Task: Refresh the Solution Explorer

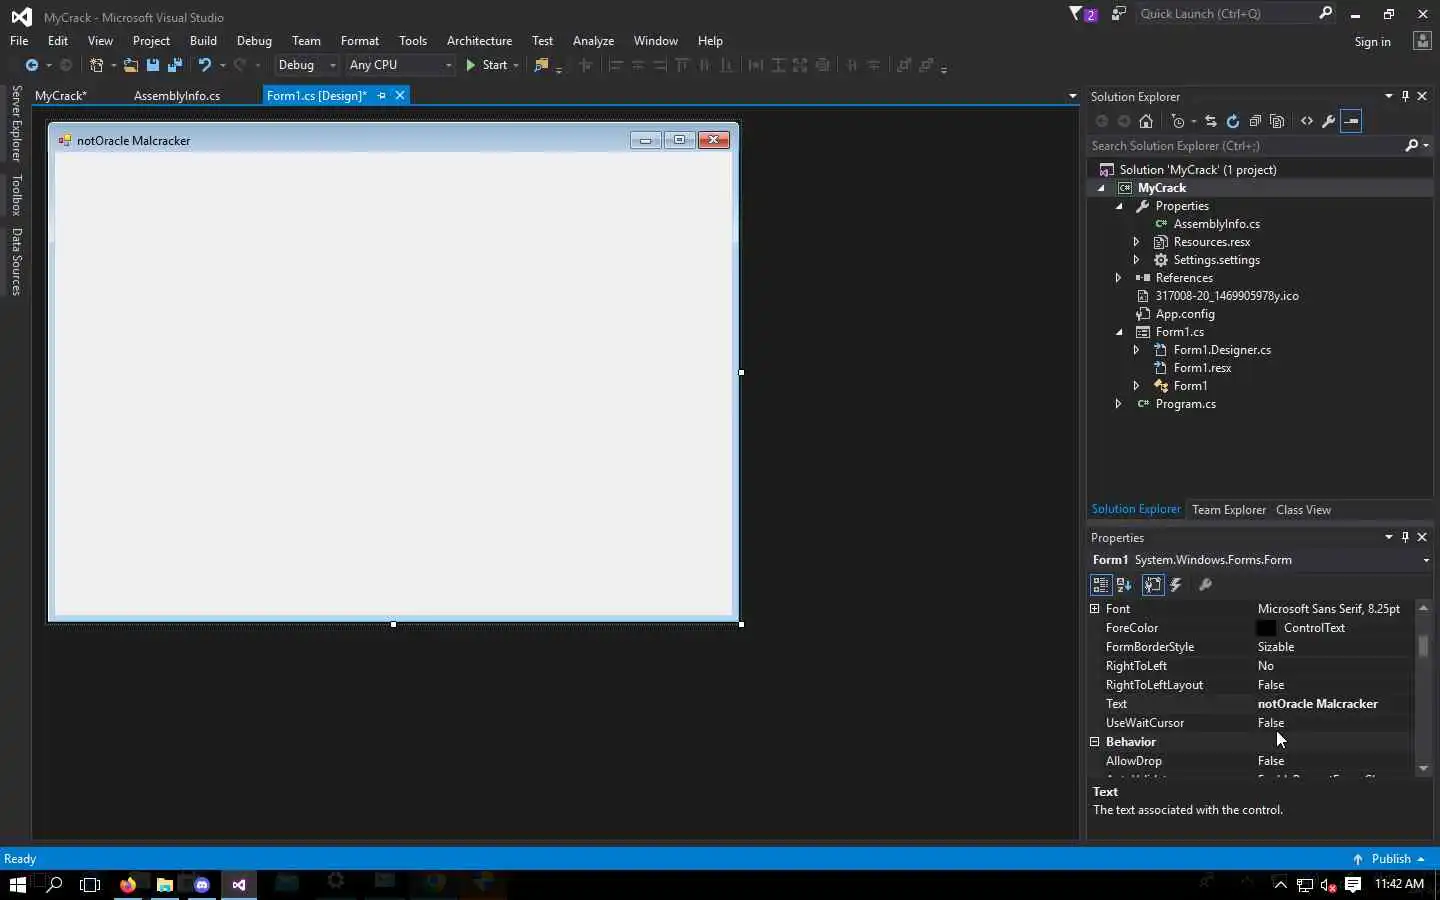Action: (1233, 121)
